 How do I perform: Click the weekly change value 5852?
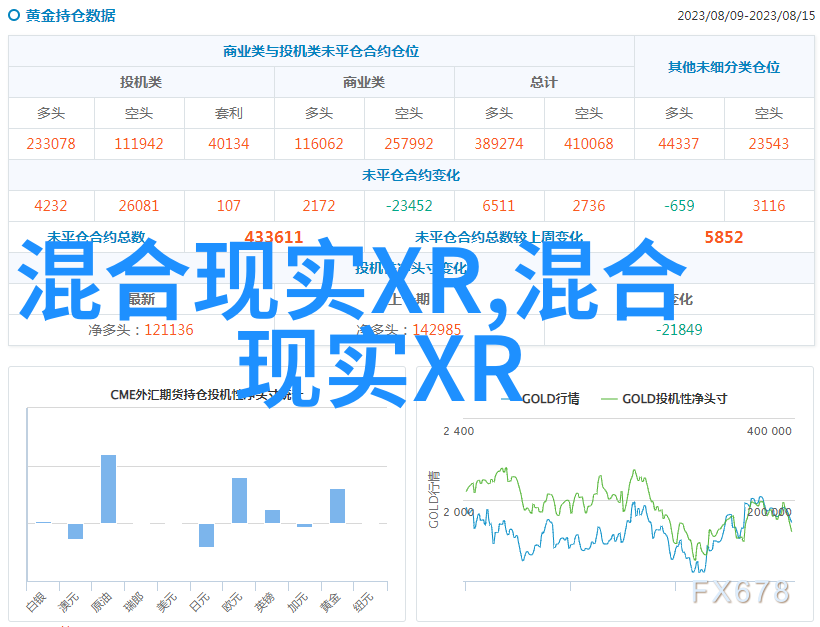[724, 237]
